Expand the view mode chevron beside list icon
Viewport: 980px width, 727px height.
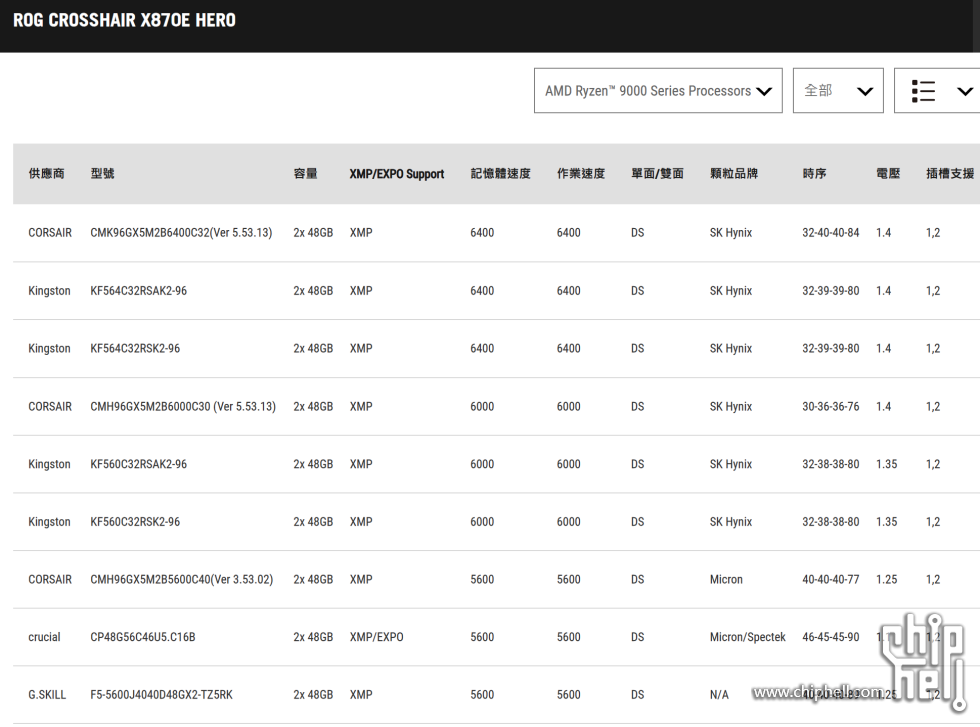point(965,91)
